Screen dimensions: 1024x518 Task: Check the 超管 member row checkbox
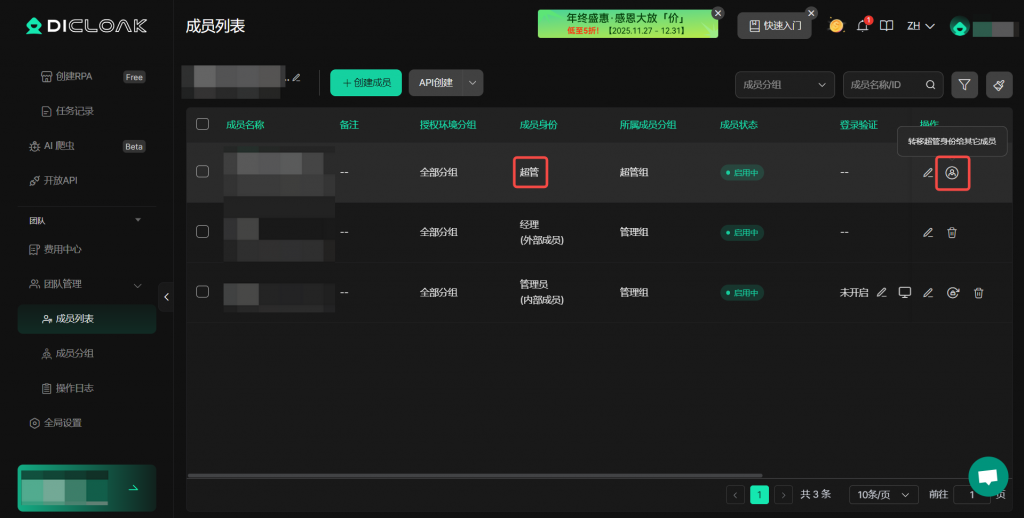click(203, 172)
